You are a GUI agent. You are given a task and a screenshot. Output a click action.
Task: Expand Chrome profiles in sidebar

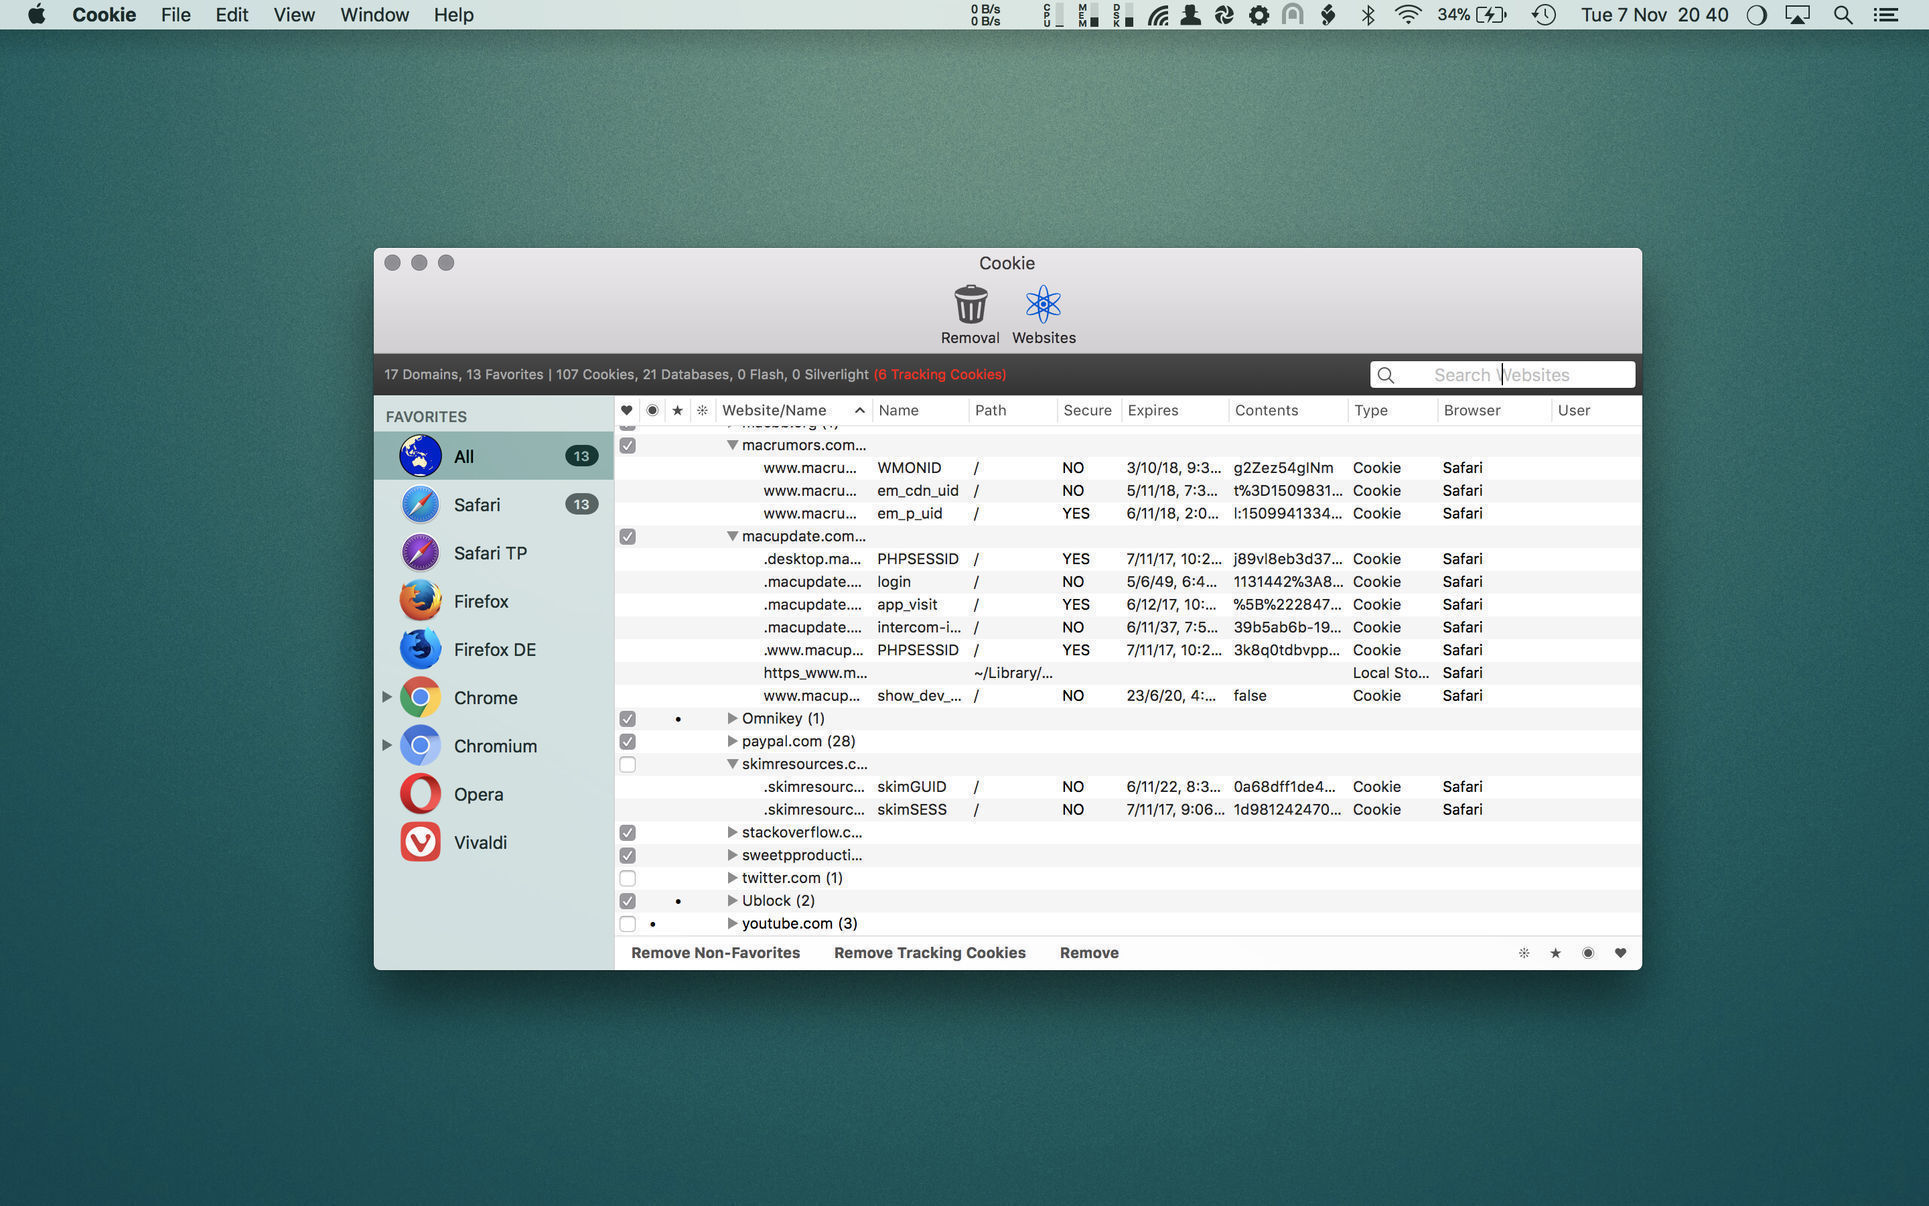point(387,697)
